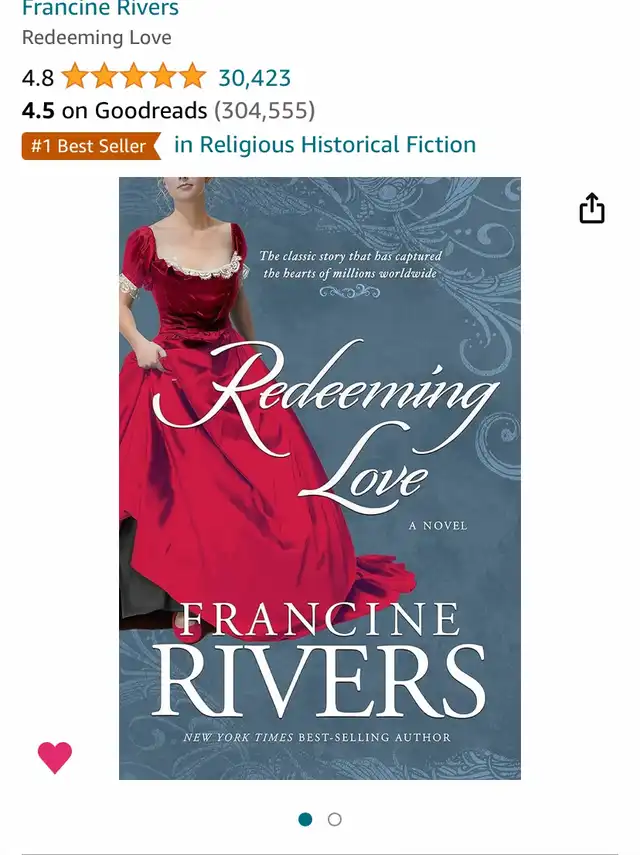This screenshot has height=855, width=640.
Task: Select the first filled carousel dot
Action: coord(305,819)
